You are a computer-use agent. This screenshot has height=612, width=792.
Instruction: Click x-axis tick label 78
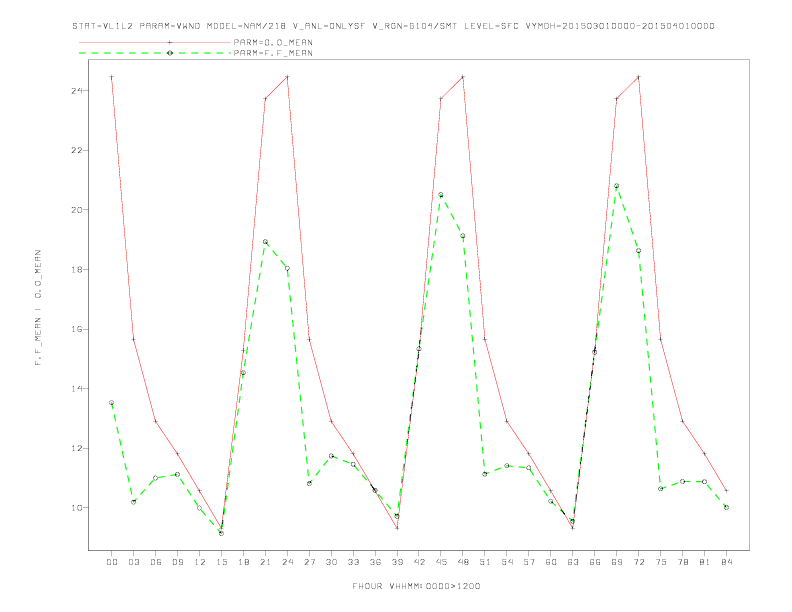682,562
